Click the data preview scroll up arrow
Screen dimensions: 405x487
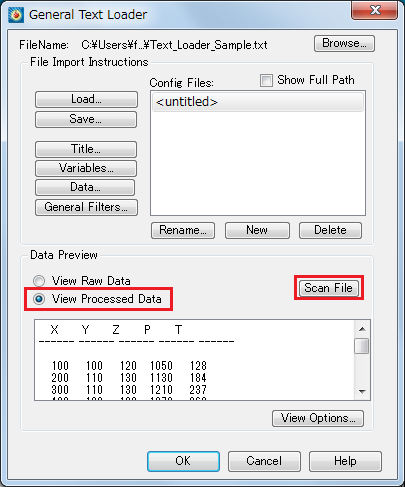[x=362, y=329]
